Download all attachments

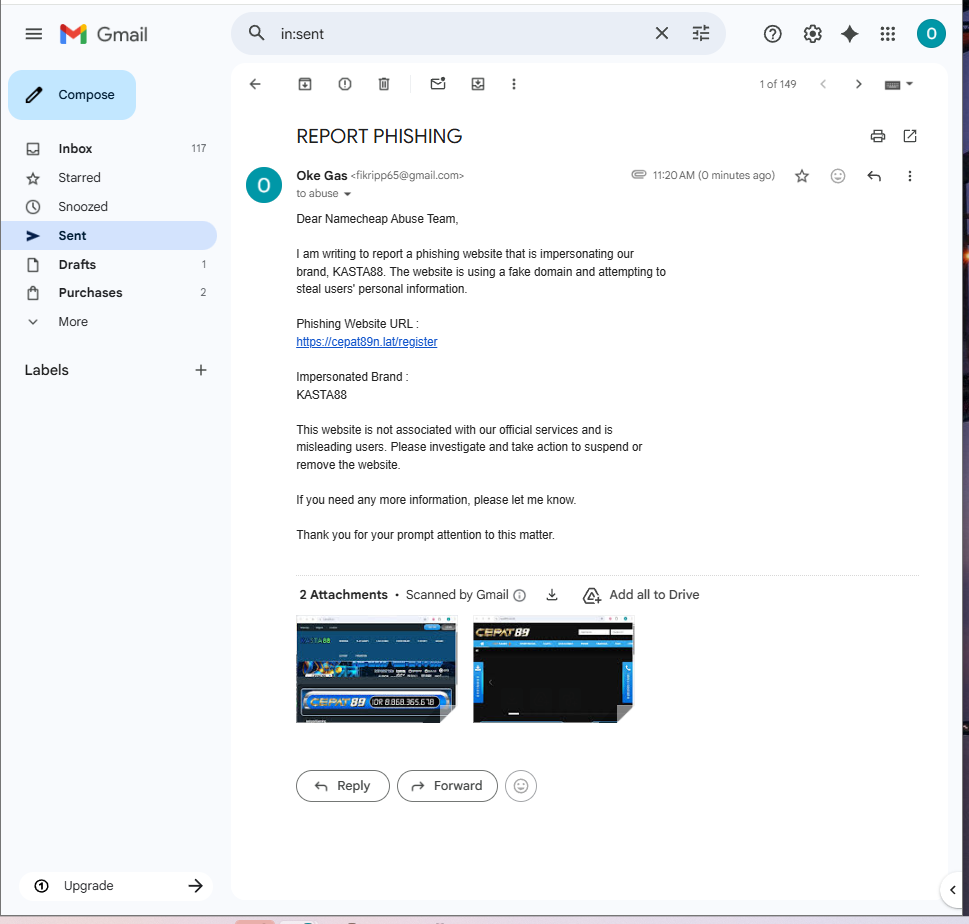552,595
